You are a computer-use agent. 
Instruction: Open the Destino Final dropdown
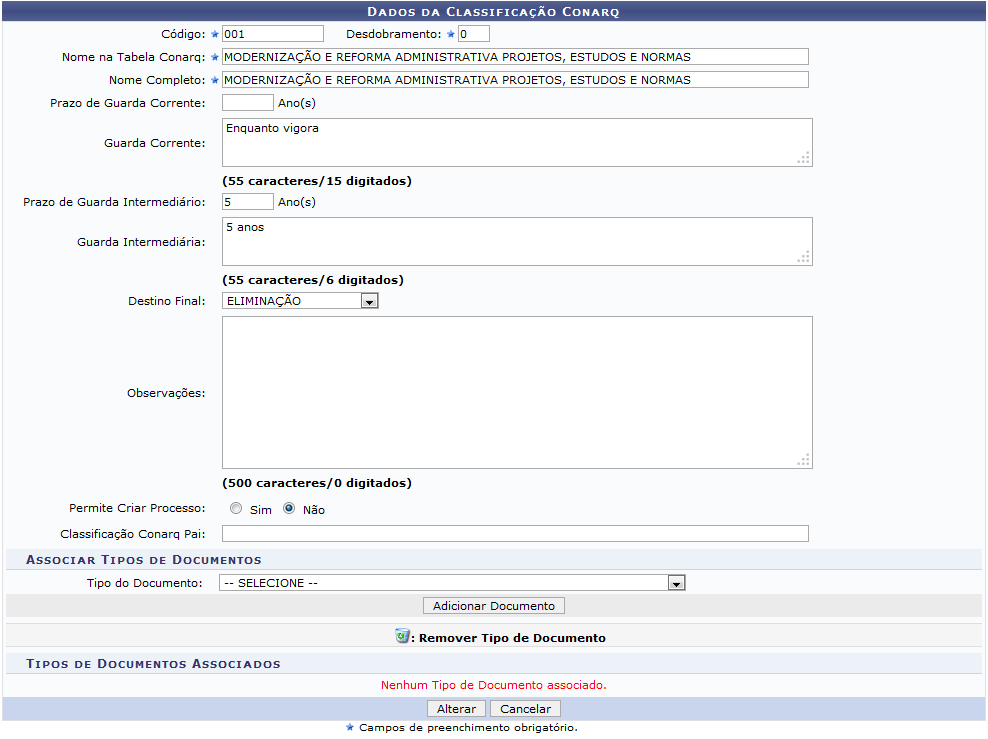pyautogui.click(x=300, y=301)
